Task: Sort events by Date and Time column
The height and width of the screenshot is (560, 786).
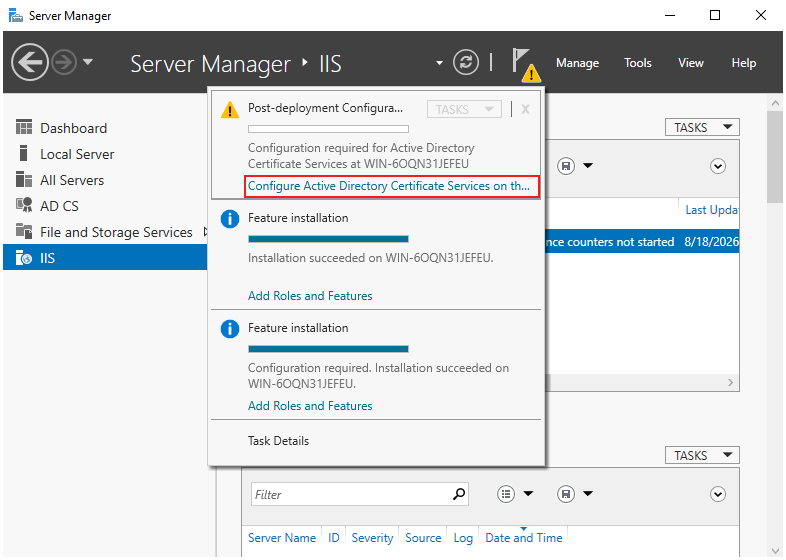Action: [x=524, y=538]
